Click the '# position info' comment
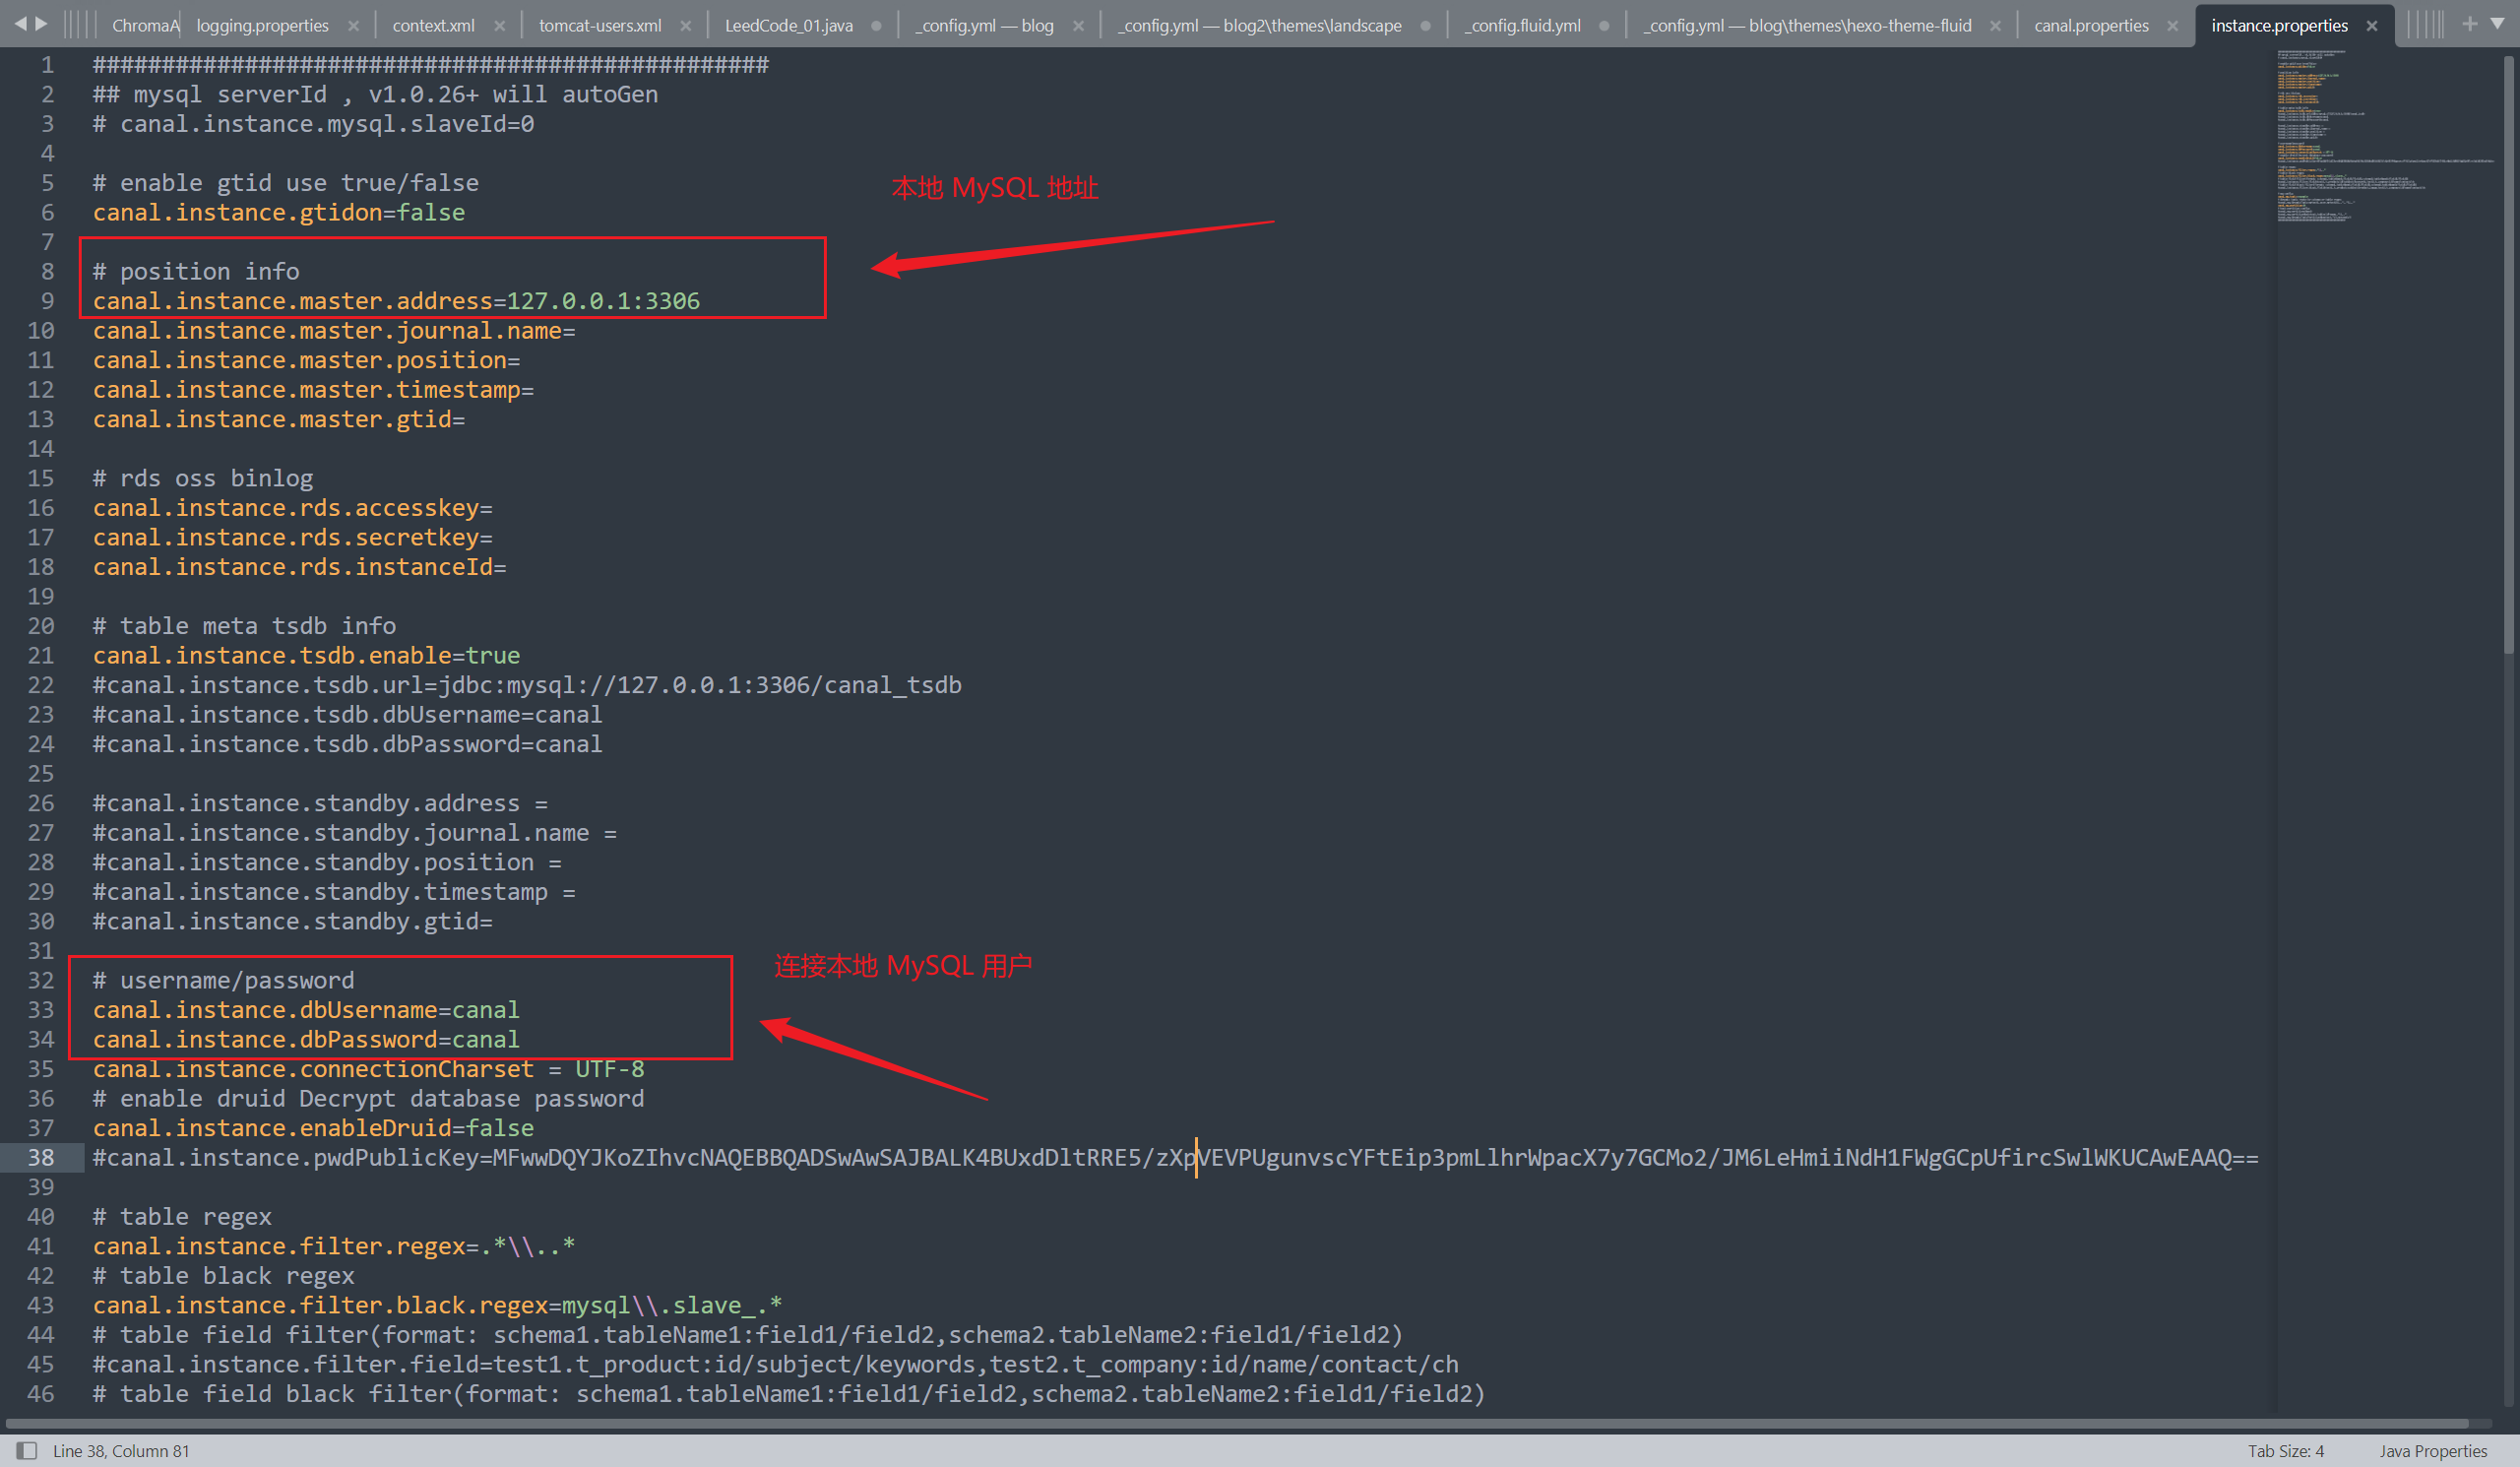The width and height of the screenshot is (2520, 1467). coord(196,271)
